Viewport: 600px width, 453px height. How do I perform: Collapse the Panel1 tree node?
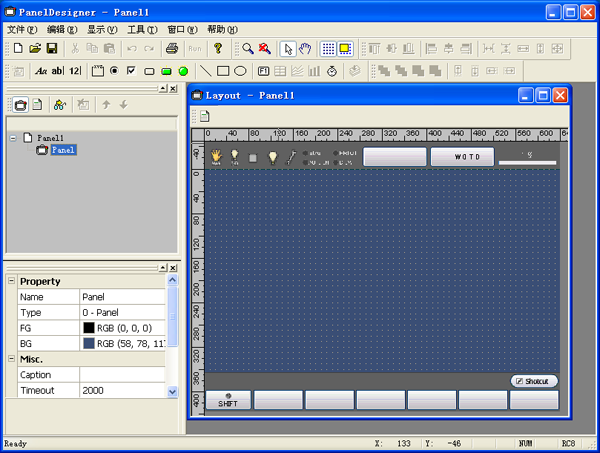click(x=12, y=138)
